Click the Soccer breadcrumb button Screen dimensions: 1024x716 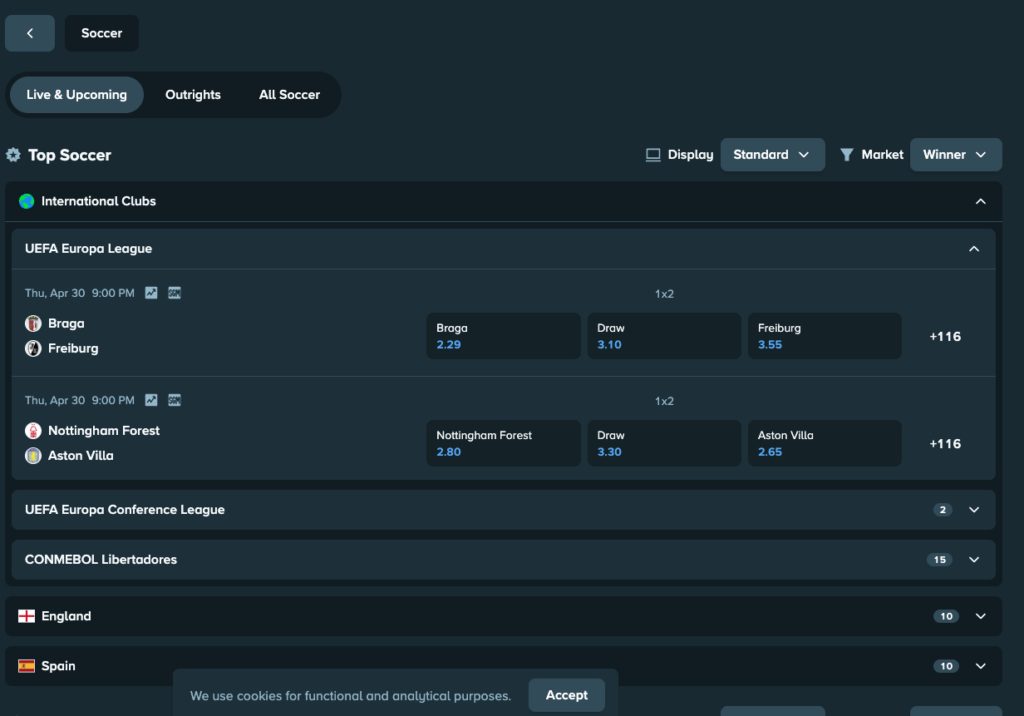tap(102, 33)
